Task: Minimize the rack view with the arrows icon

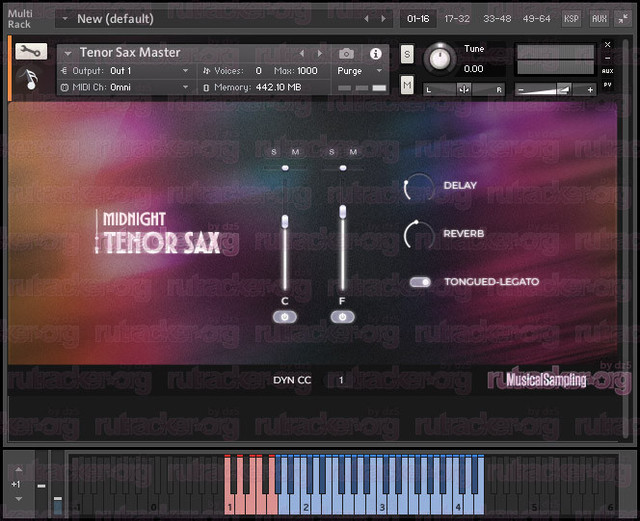Action: coord(623,19)
